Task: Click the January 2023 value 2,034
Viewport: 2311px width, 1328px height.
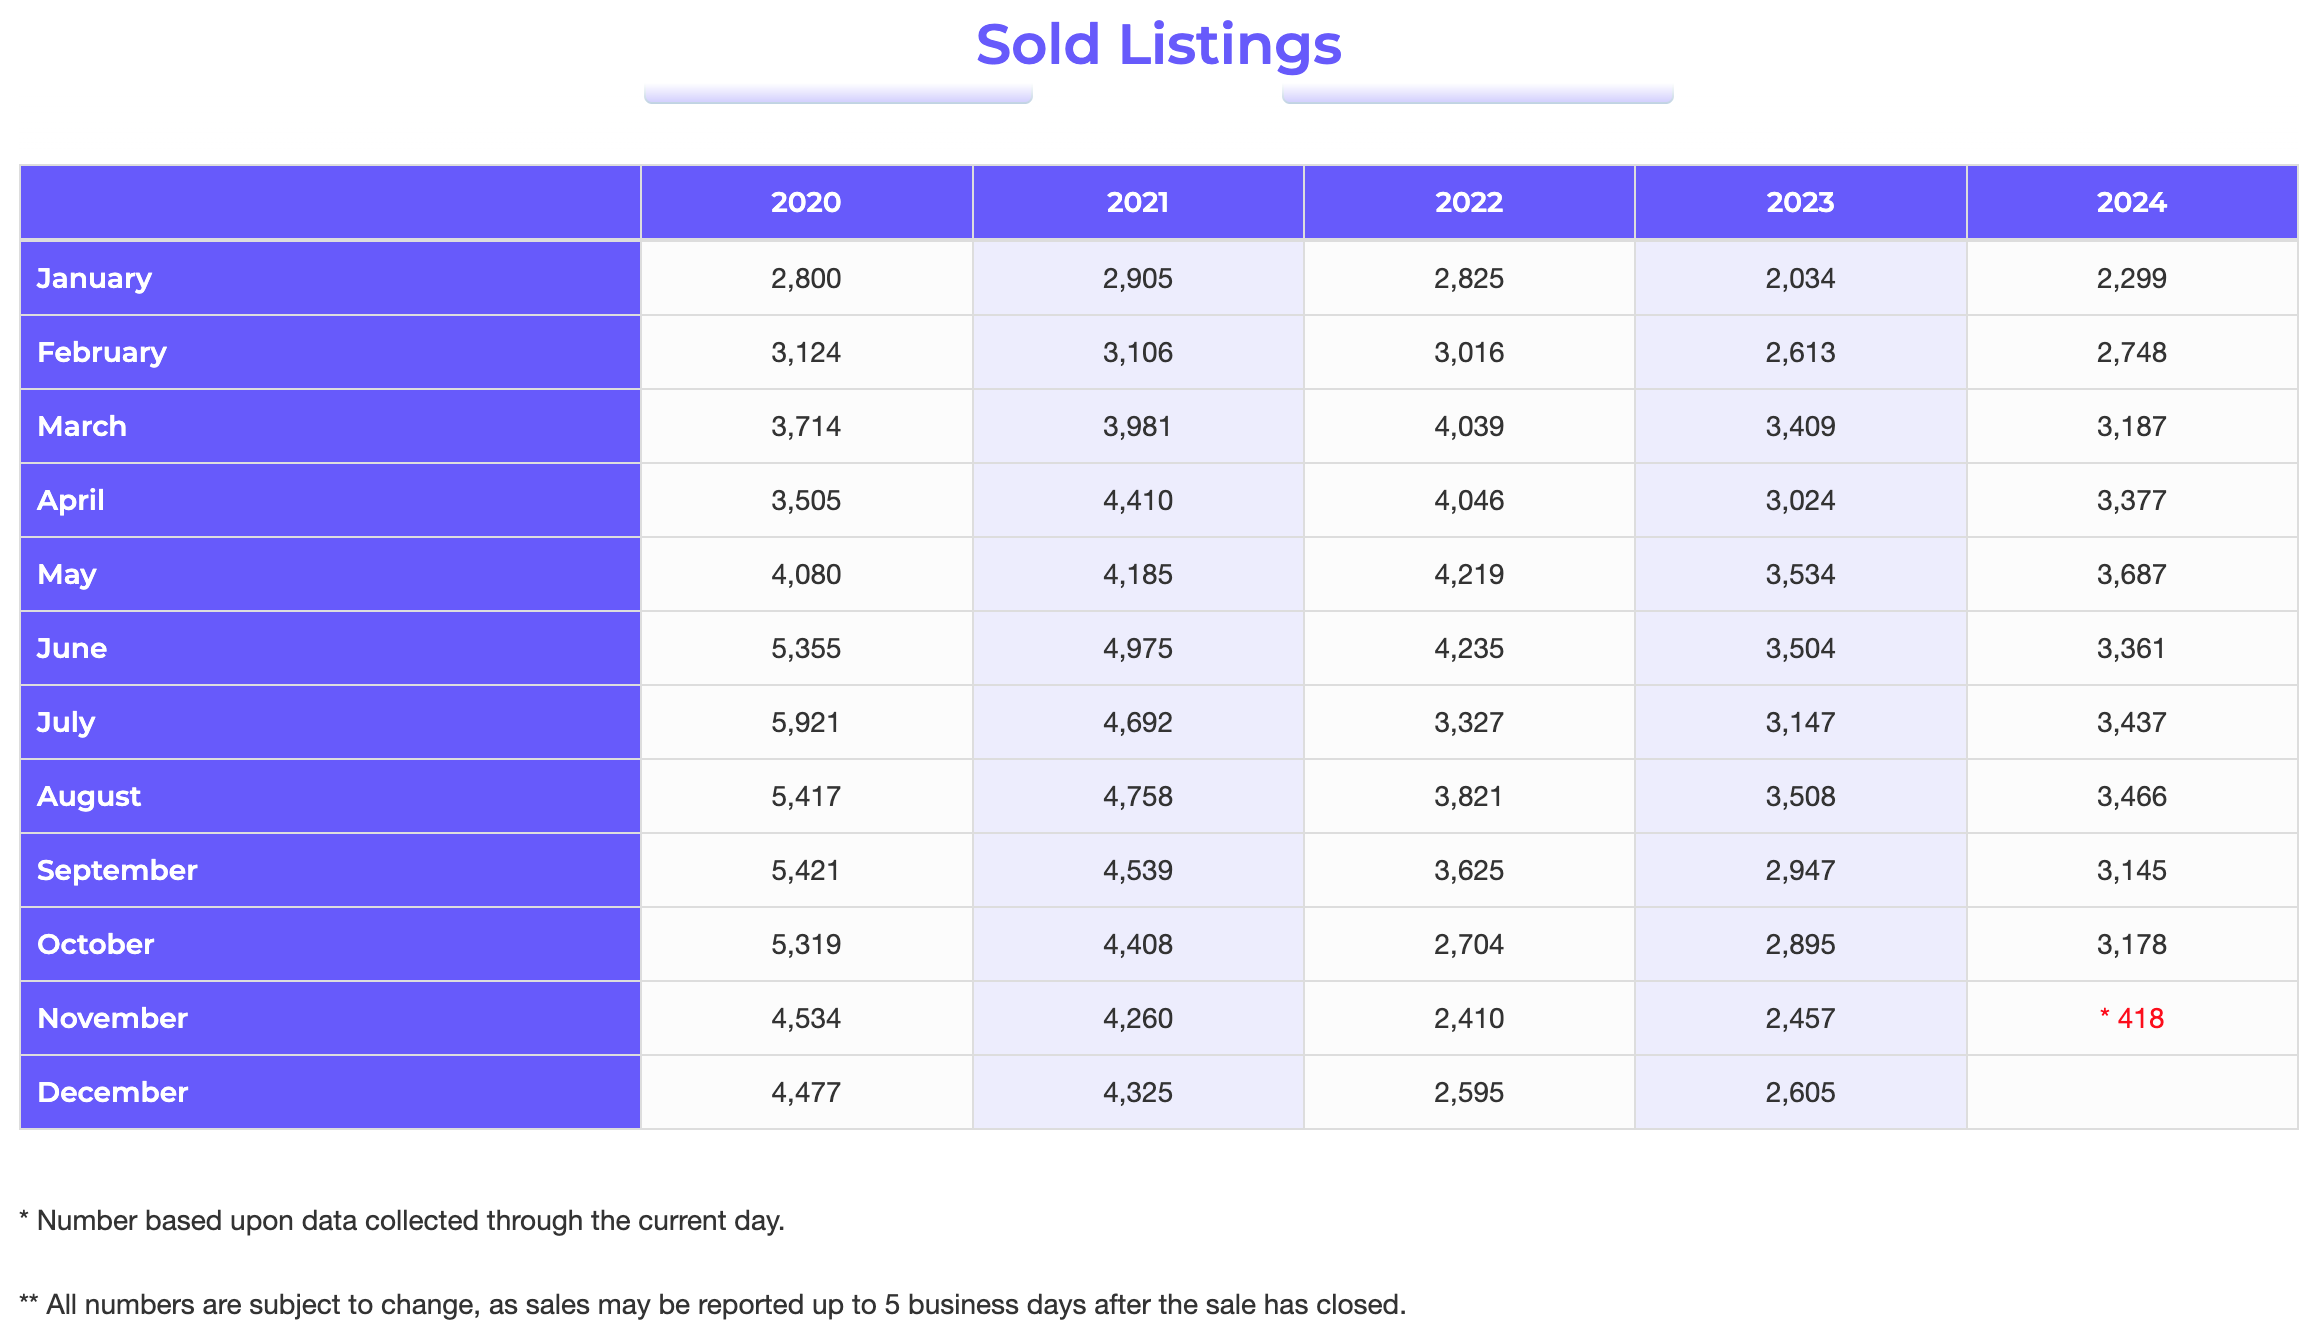Action: (x=1800, y=278)
